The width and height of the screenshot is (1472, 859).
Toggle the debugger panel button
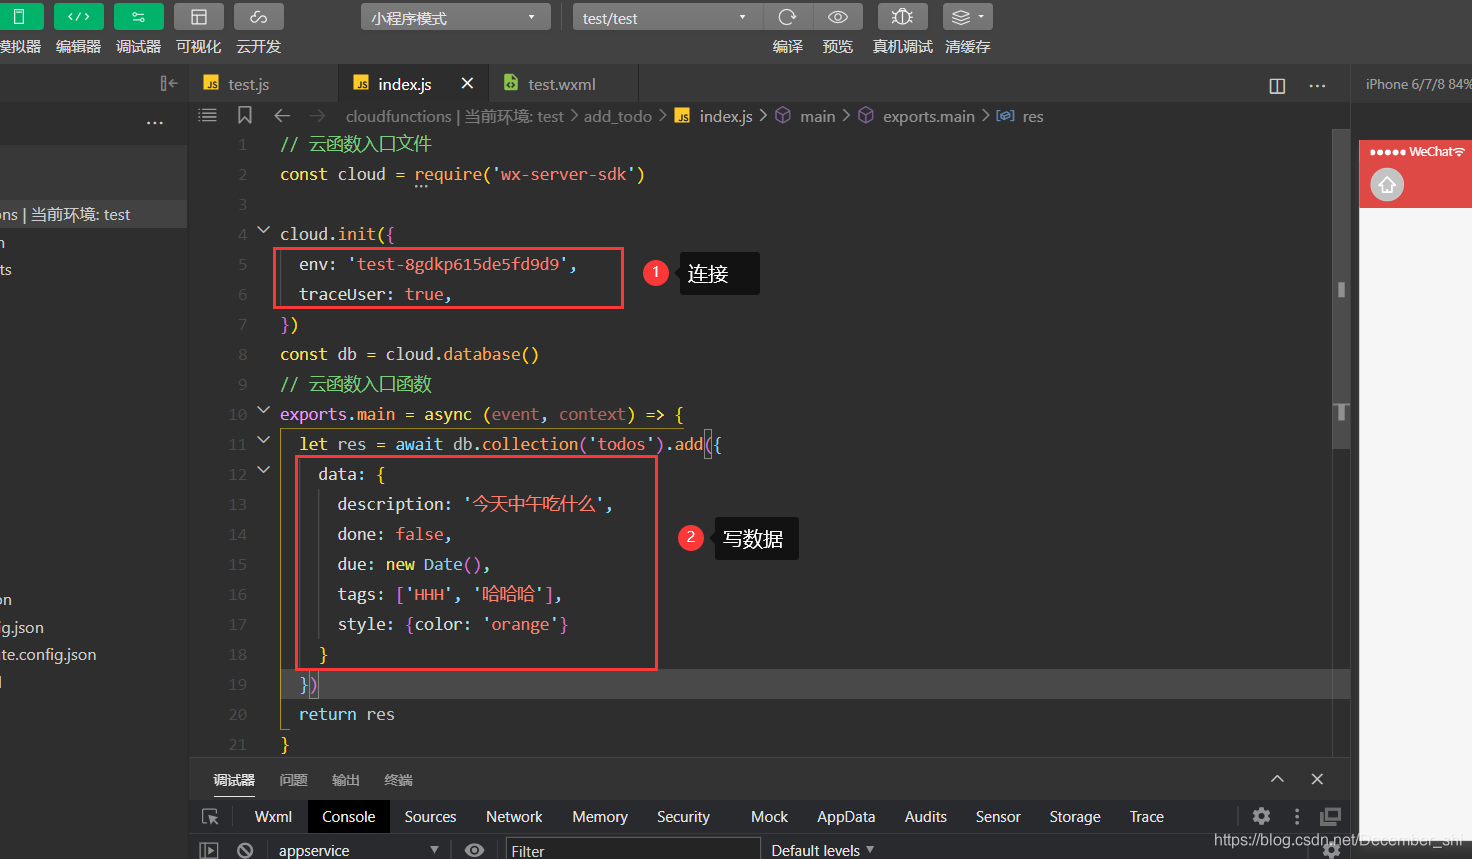pos(139,17)
